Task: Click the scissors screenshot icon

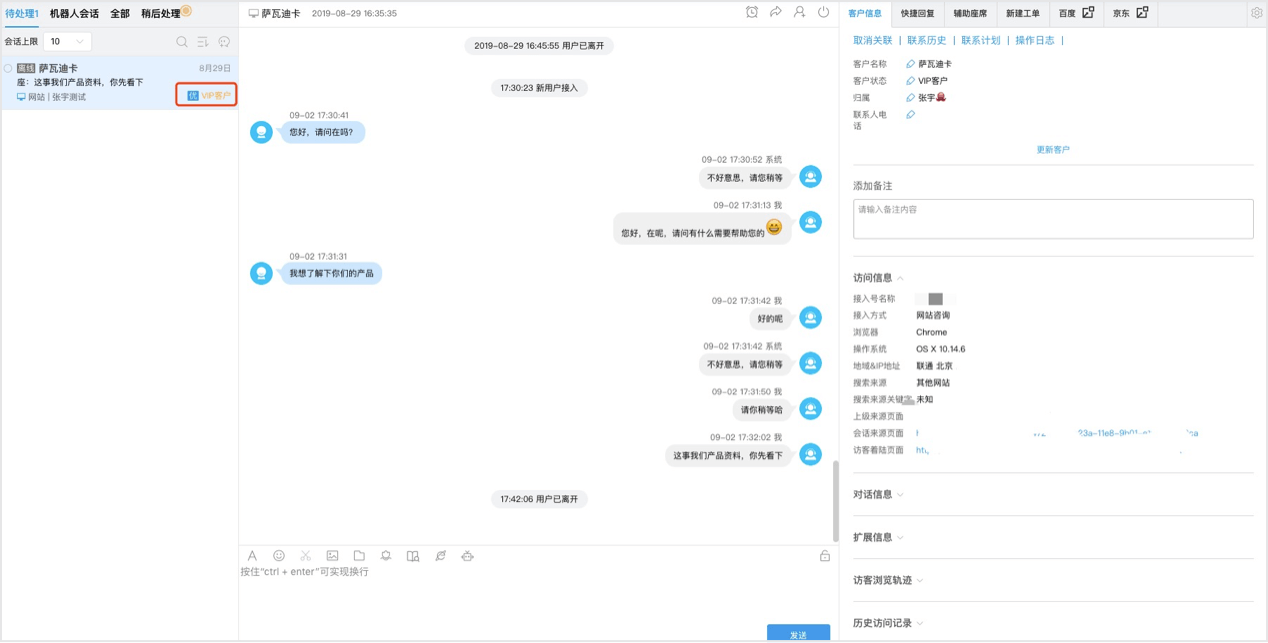Action: 306,556
